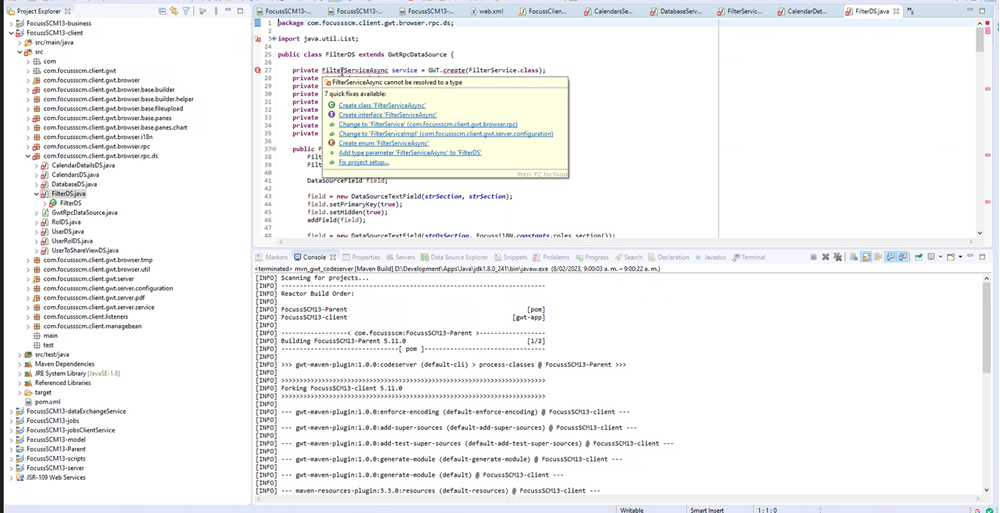Choose Change to 'FilterServiceImpl' quick fix
This screenshot has width=1000, height=513.
click(446, 134)
